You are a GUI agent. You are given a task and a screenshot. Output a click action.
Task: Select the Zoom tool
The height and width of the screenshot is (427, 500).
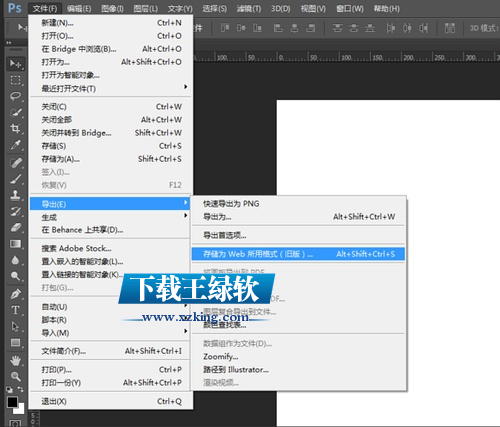pyautogui.click(x=15, y=377)
